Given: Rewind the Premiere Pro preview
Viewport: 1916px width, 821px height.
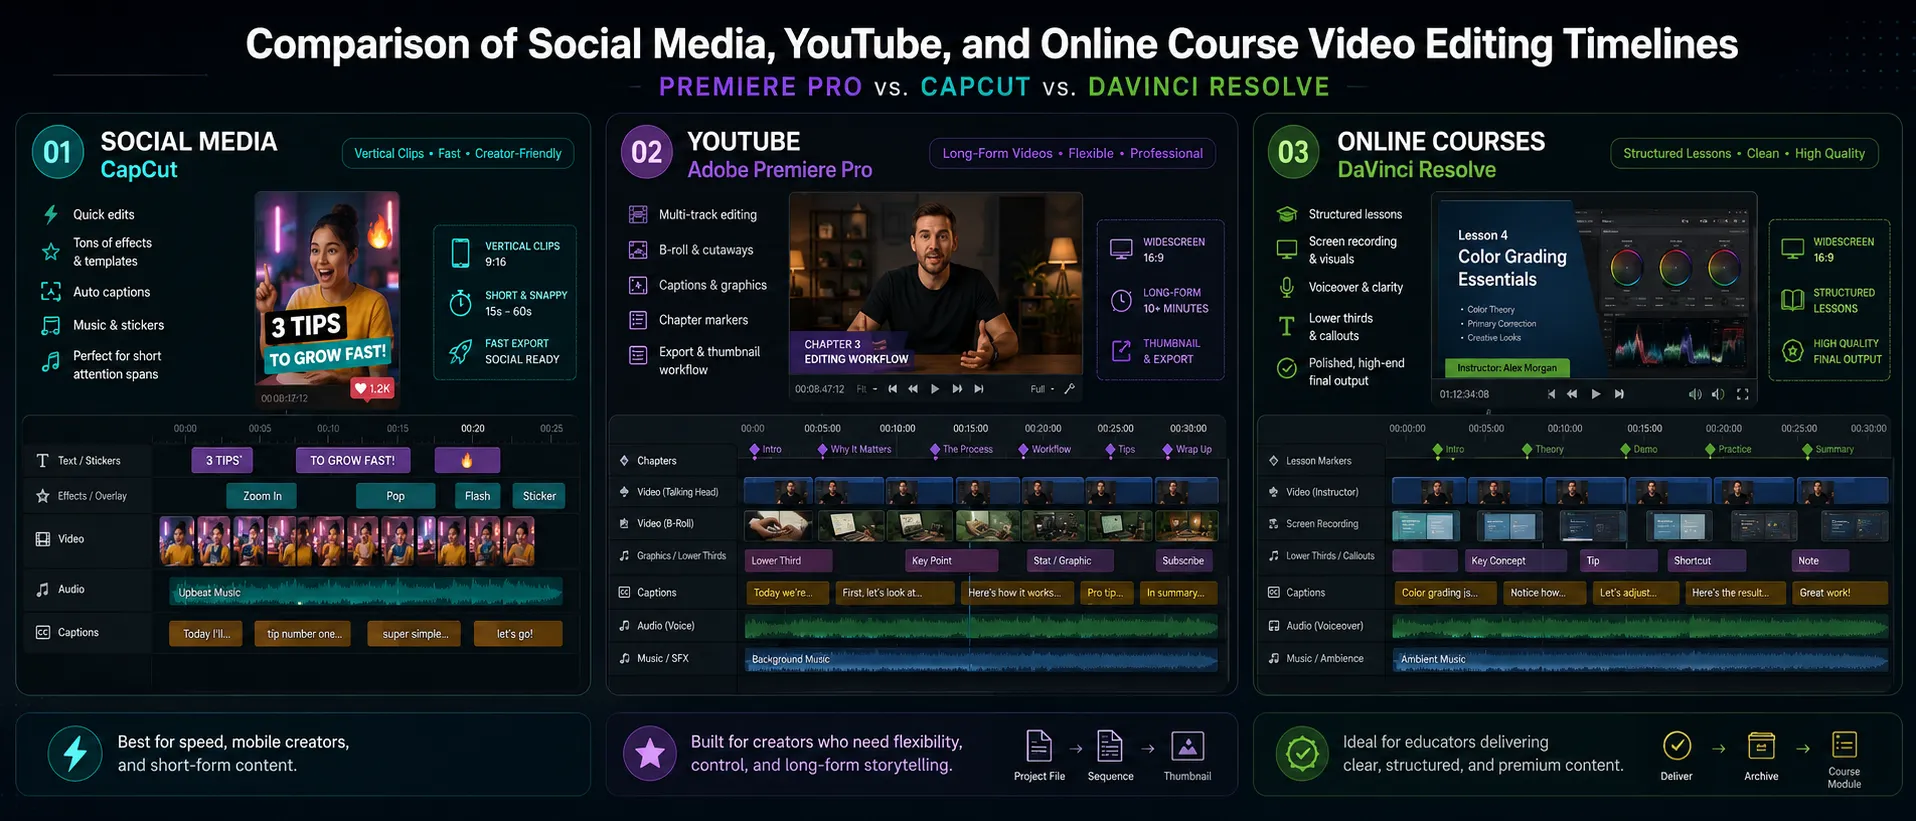Looking at the screenshot, I should click(913, 389).
